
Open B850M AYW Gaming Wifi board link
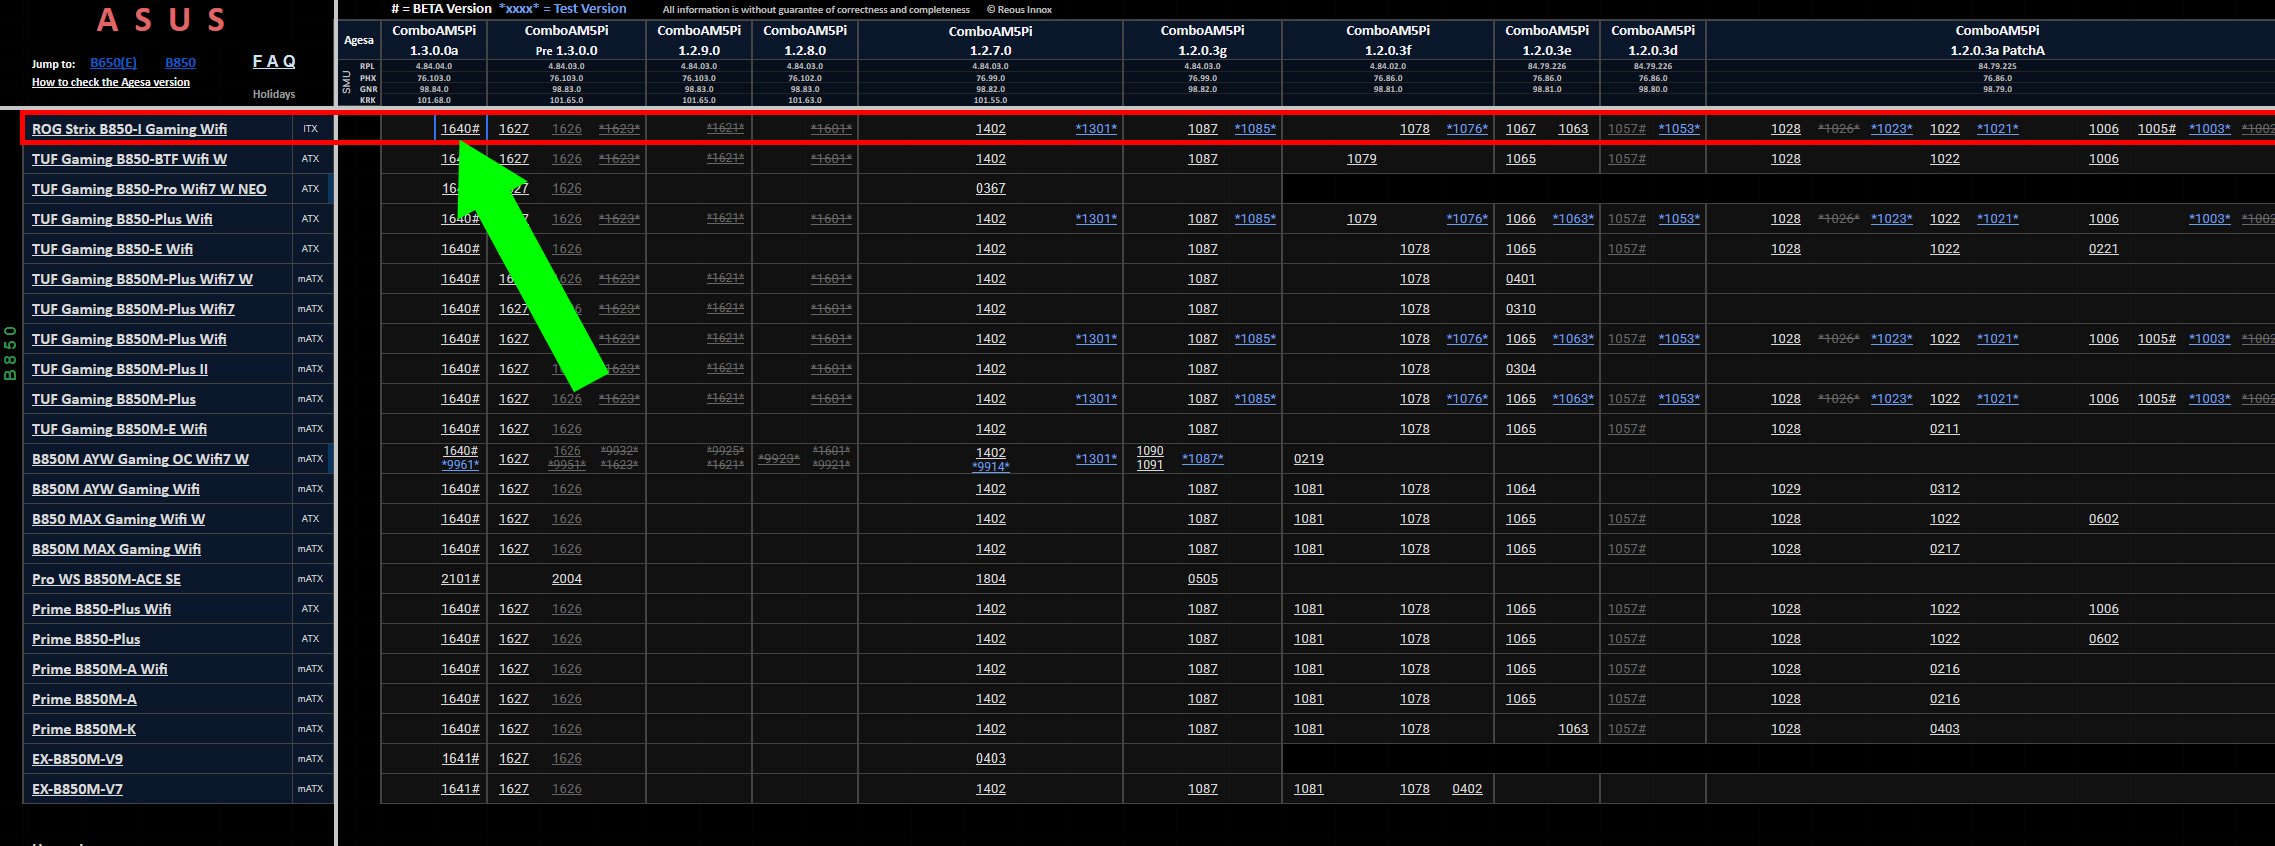tap(115, 489)
